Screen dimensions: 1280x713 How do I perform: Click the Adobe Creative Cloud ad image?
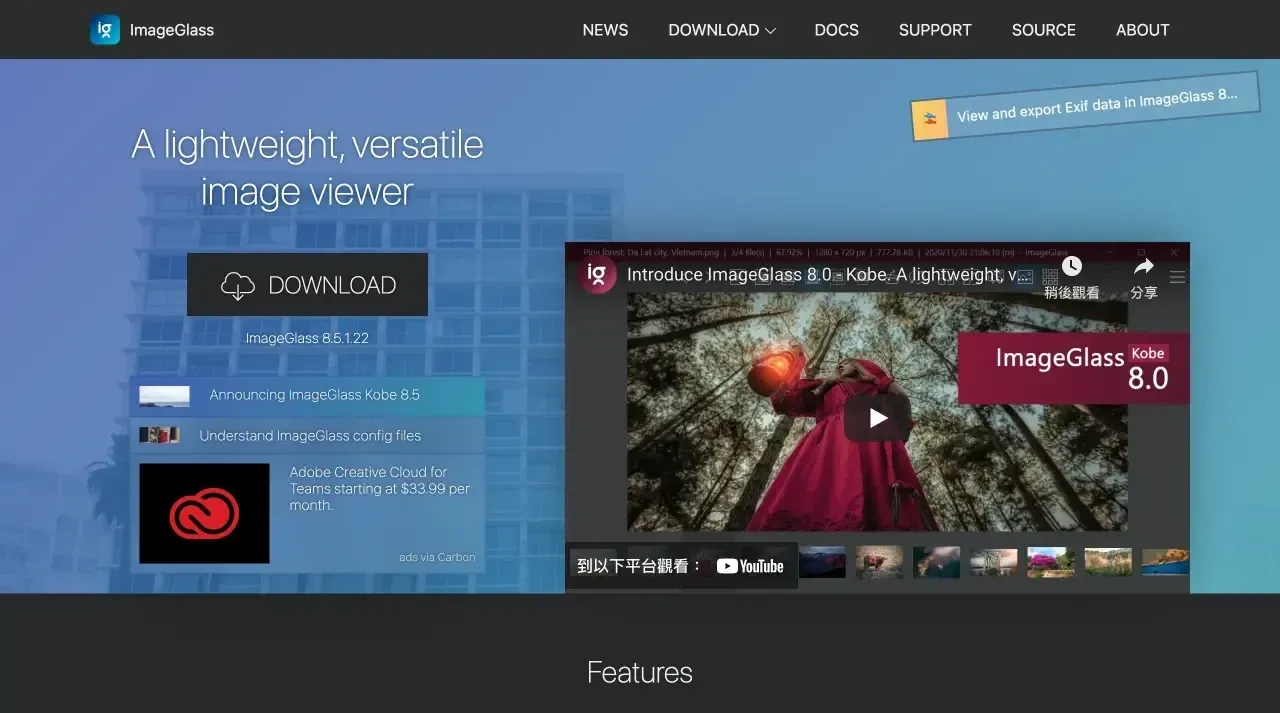coord(204,513)
